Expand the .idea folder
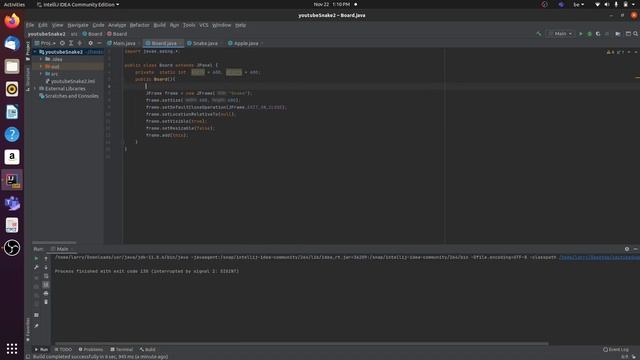640x360 pixels. click(41, 59)
